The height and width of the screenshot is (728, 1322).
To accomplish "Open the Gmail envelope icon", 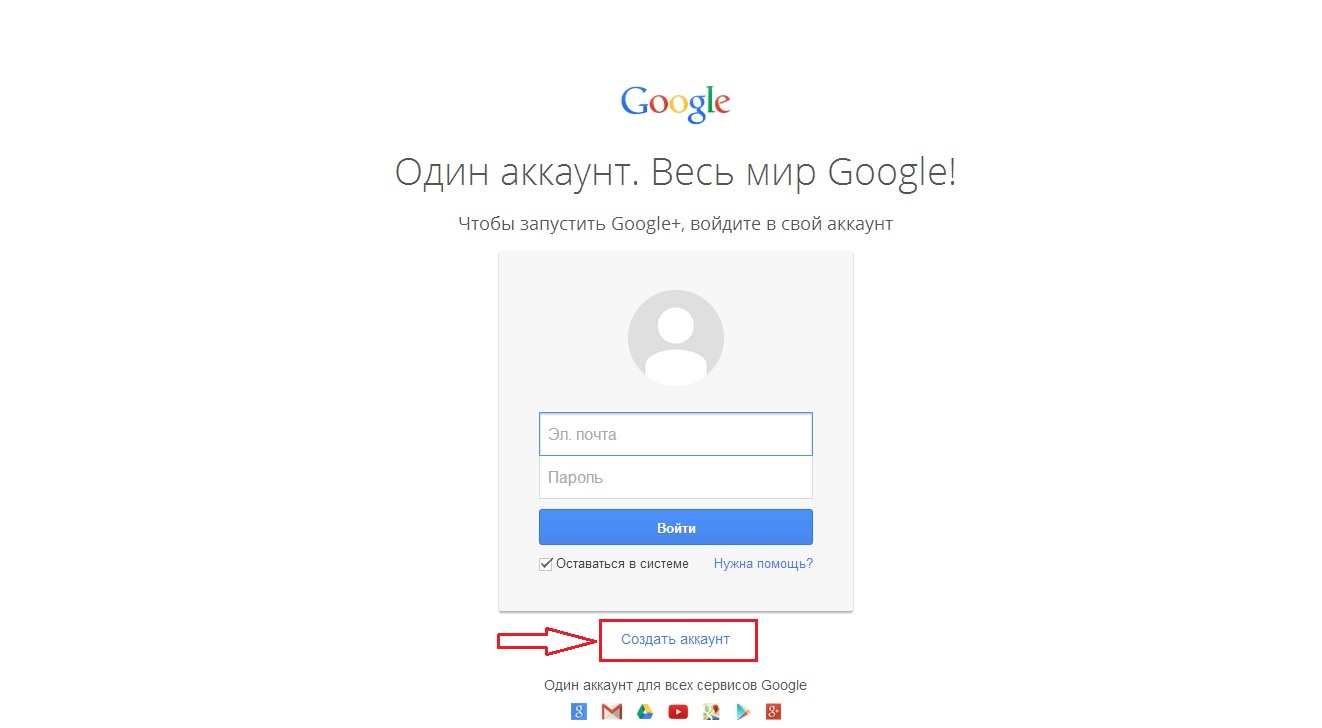I will click(x=612, y=712).
